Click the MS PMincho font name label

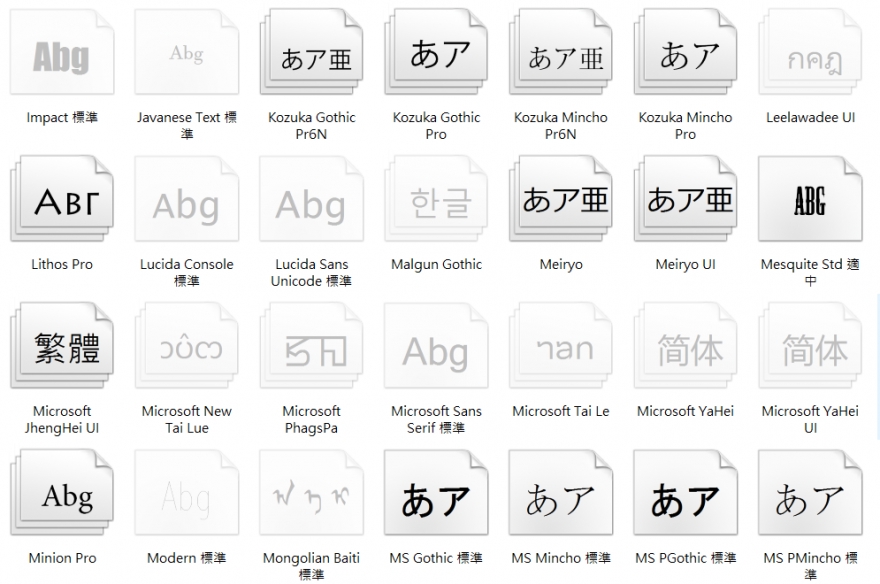click(810, 565)
